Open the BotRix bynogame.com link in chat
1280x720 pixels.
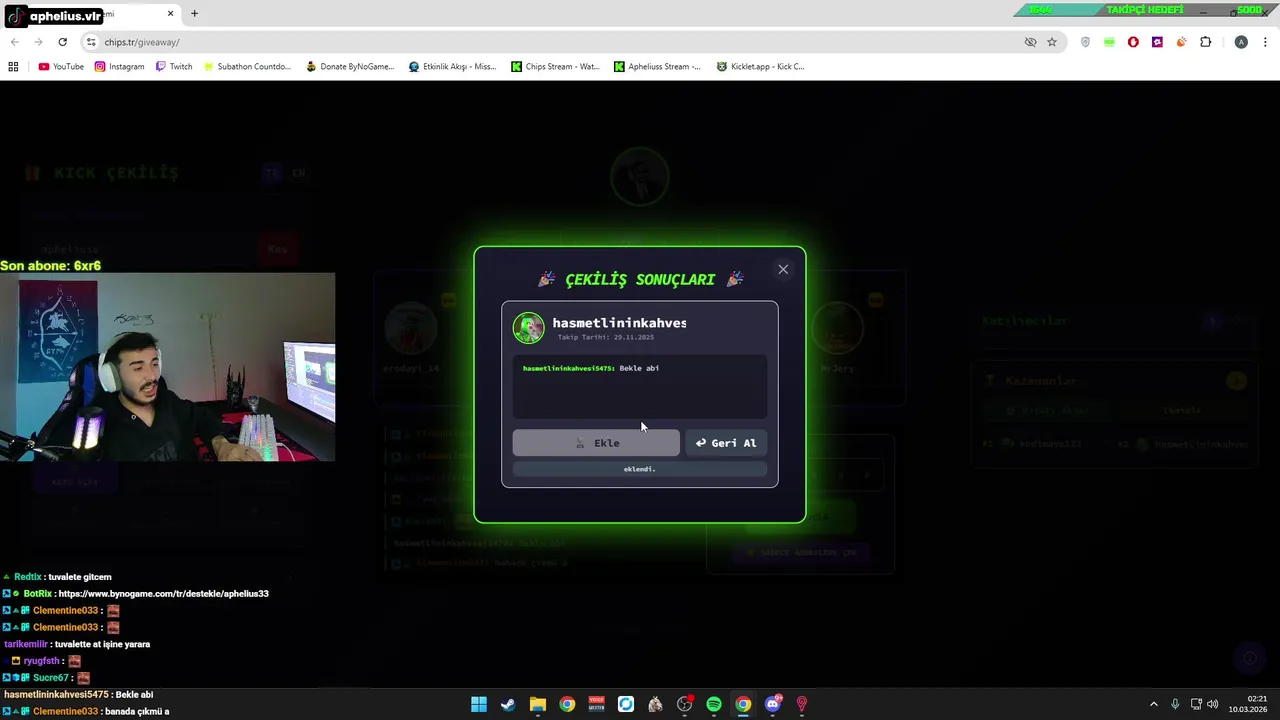point(163,594)
